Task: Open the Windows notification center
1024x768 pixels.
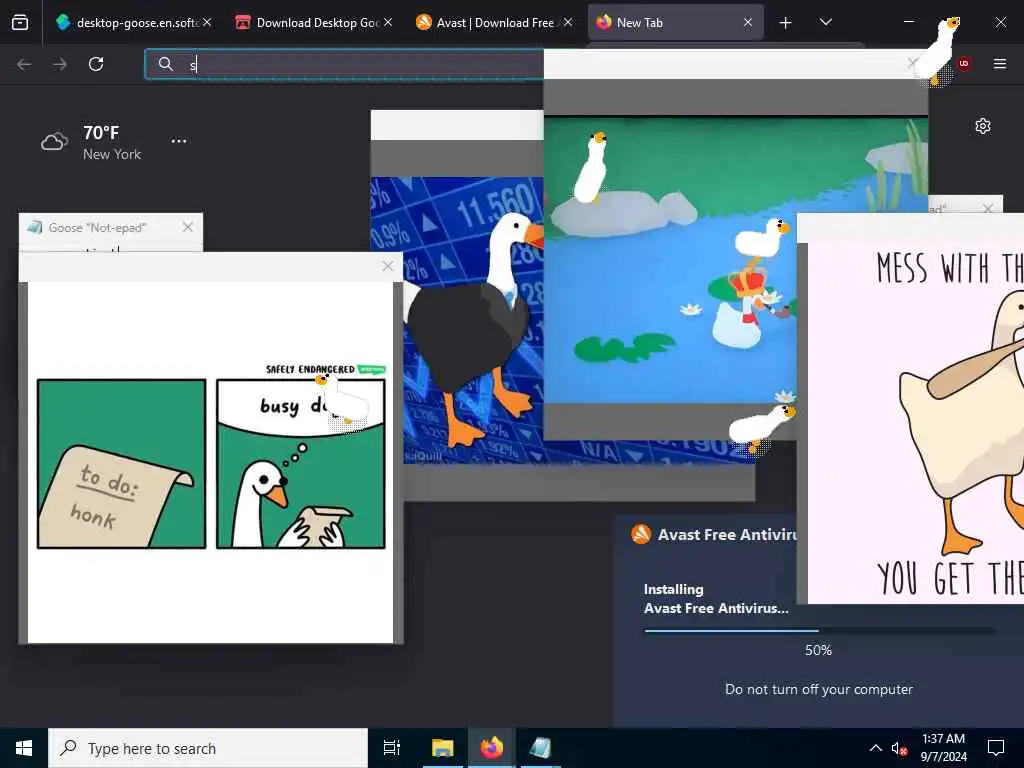Action: (x=996, y=748)
